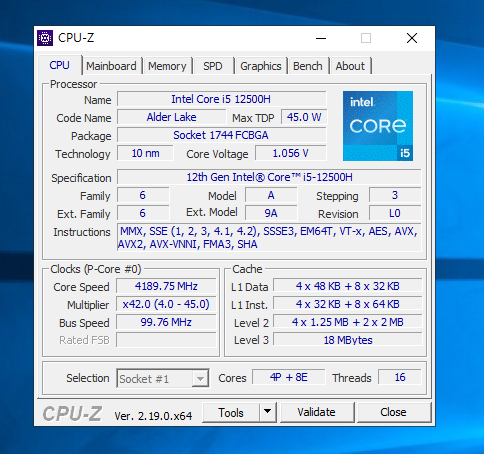484x454 pixels.
Task: Click the Core Speed value 4189.75 MHz
Action: 166,286
